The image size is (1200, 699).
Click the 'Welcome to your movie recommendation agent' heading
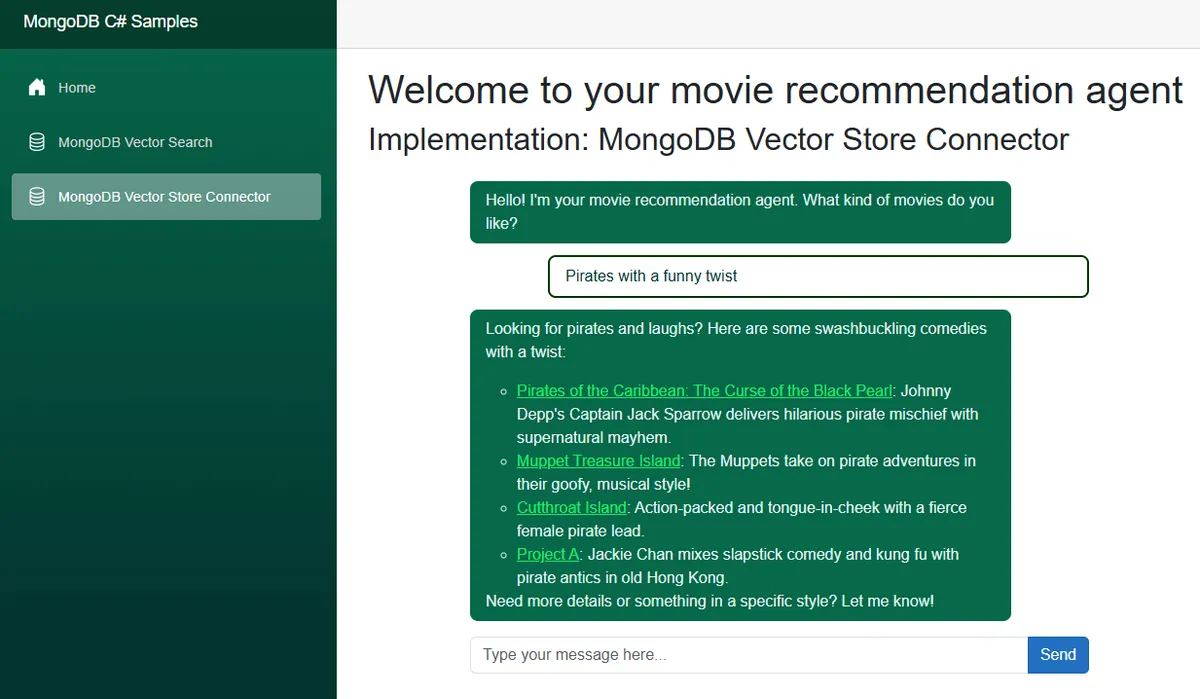pos(776,90)
